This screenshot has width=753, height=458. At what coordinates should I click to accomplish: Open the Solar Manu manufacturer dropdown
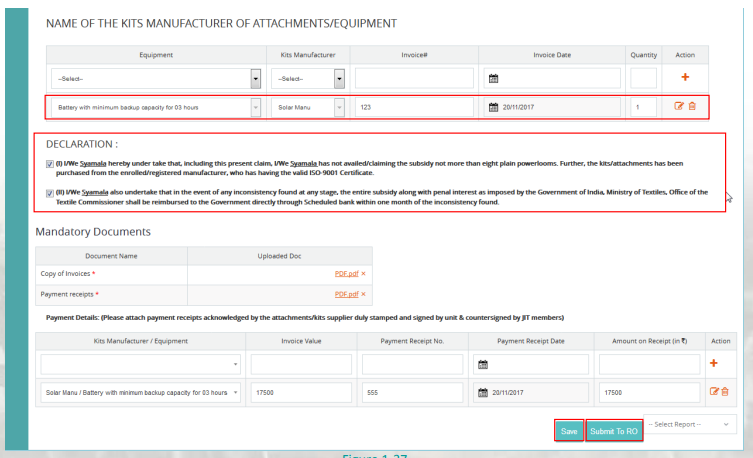click(308, 107)
